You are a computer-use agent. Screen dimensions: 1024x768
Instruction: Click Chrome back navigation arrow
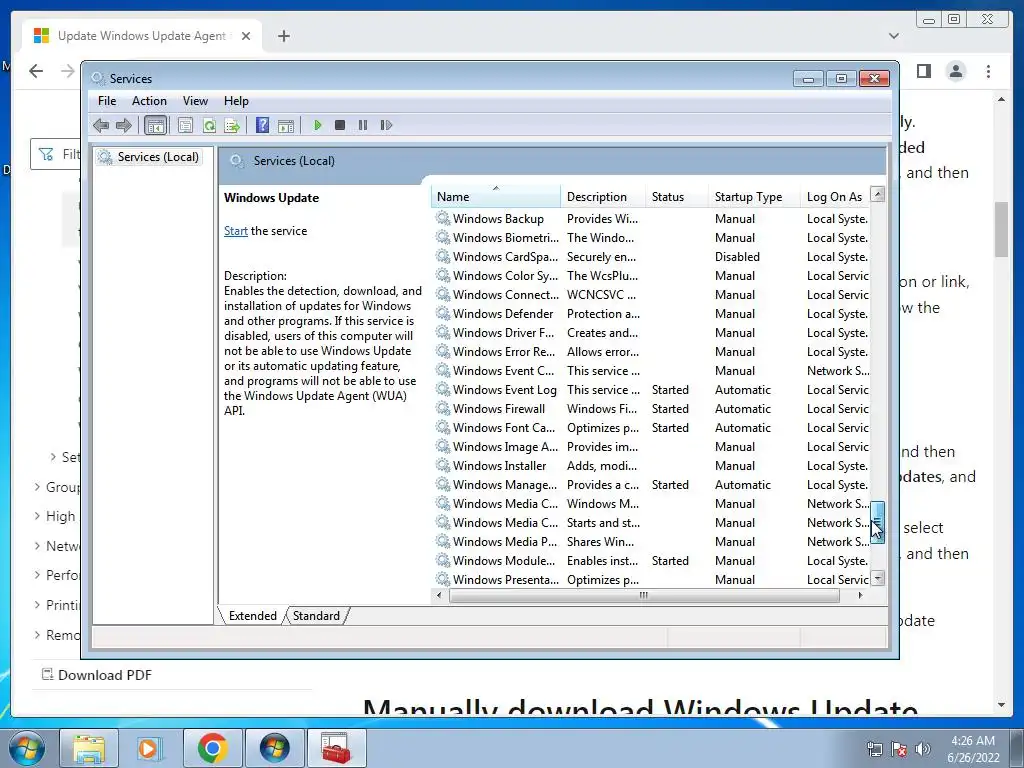point(36,71)
